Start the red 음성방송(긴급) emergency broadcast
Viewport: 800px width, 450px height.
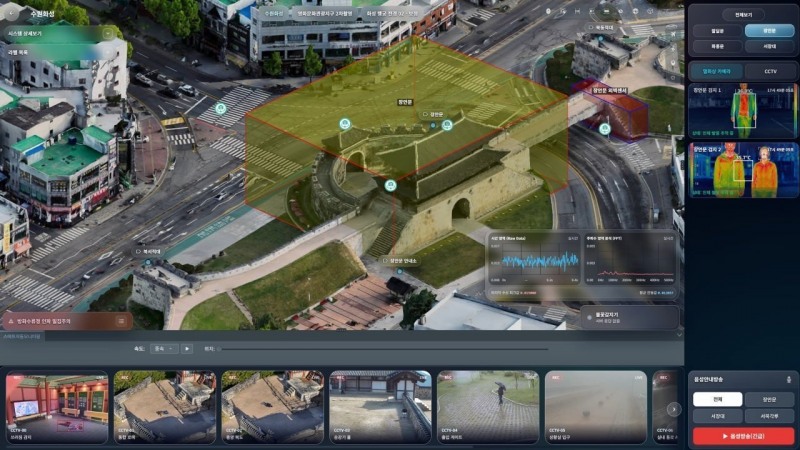point(743,436)
